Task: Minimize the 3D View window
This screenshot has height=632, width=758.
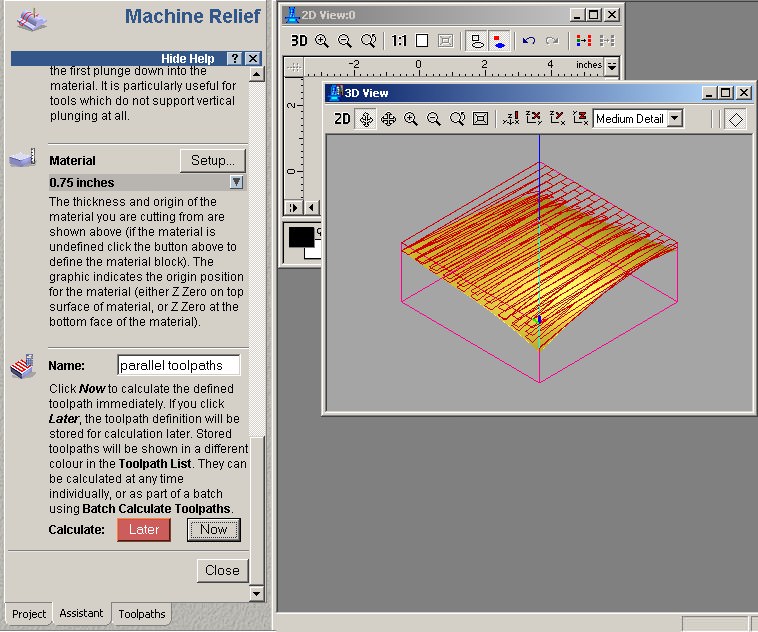Action: (x=709, y=92)
